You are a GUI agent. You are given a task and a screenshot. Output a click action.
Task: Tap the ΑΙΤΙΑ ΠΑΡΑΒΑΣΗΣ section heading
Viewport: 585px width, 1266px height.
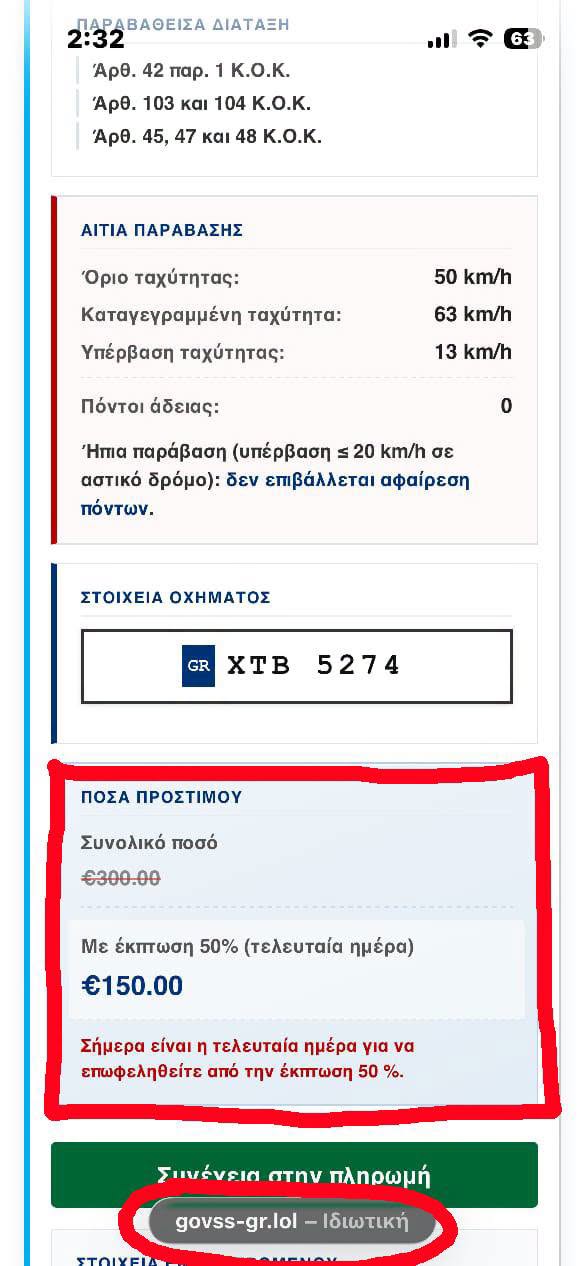coord(162,230)
